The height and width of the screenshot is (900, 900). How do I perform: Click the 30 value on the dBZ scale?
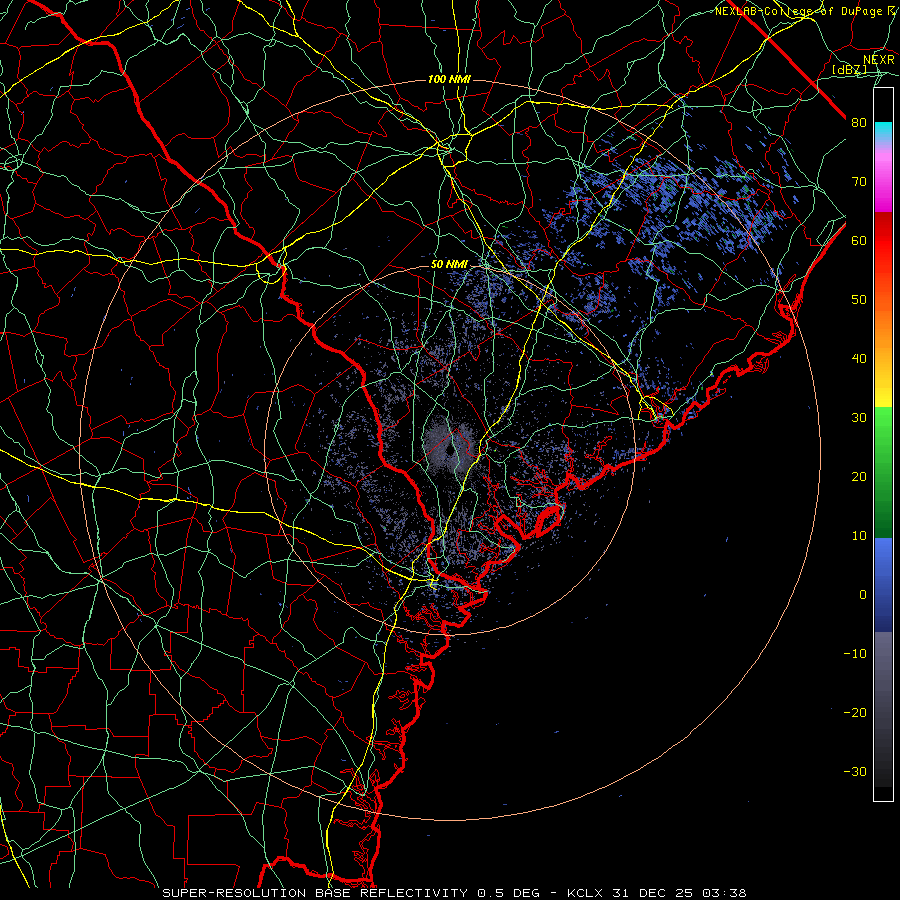[x=859, y=418]
